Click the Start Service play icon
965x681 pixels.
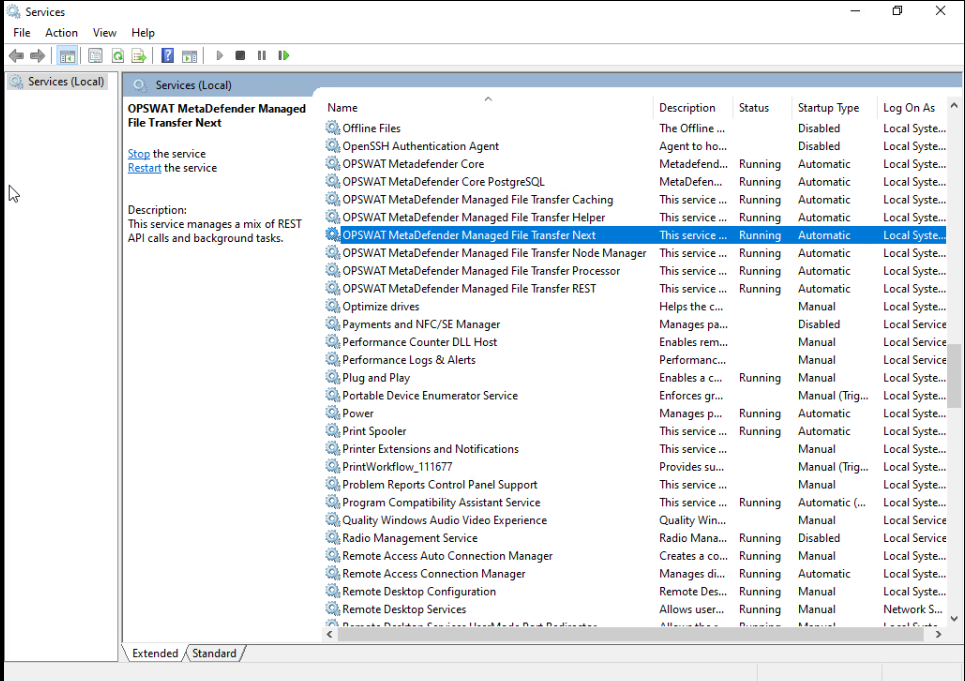pyautogui.click(x=220, y=56)
